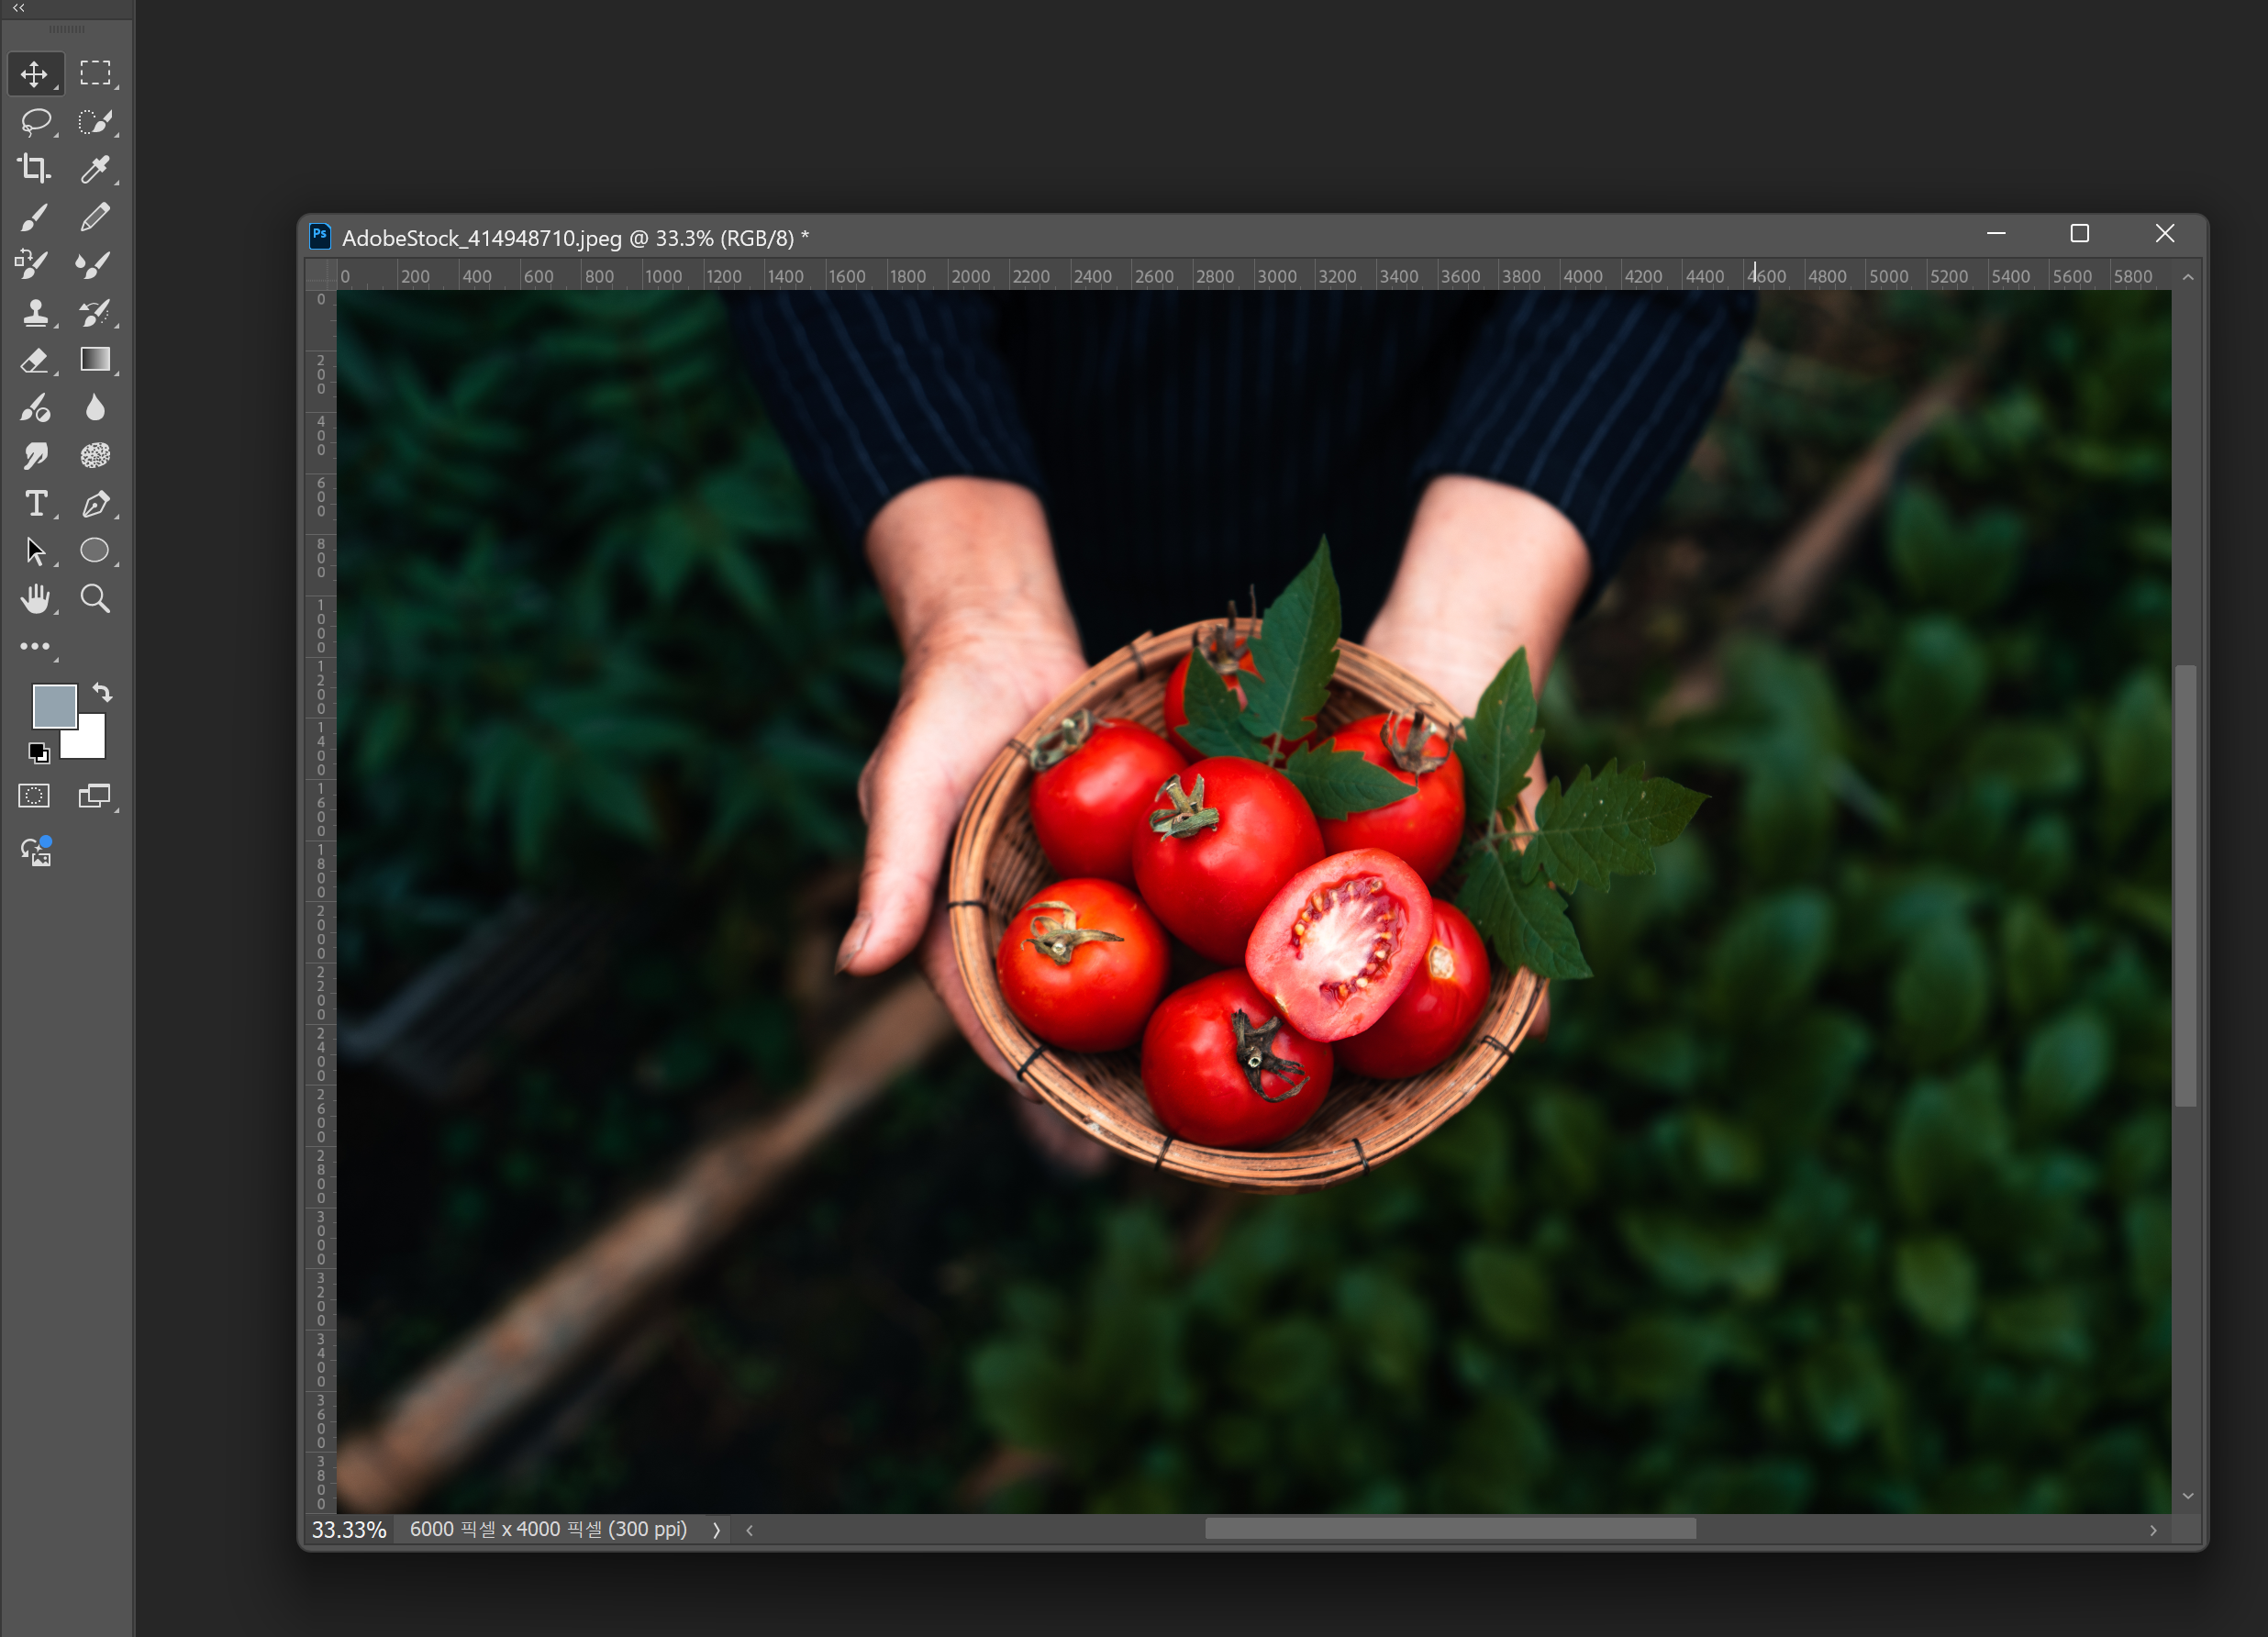This screenshot has height=1637, width=2268.
Task: Open the screen mode options
Action: (x=95, y=796)
